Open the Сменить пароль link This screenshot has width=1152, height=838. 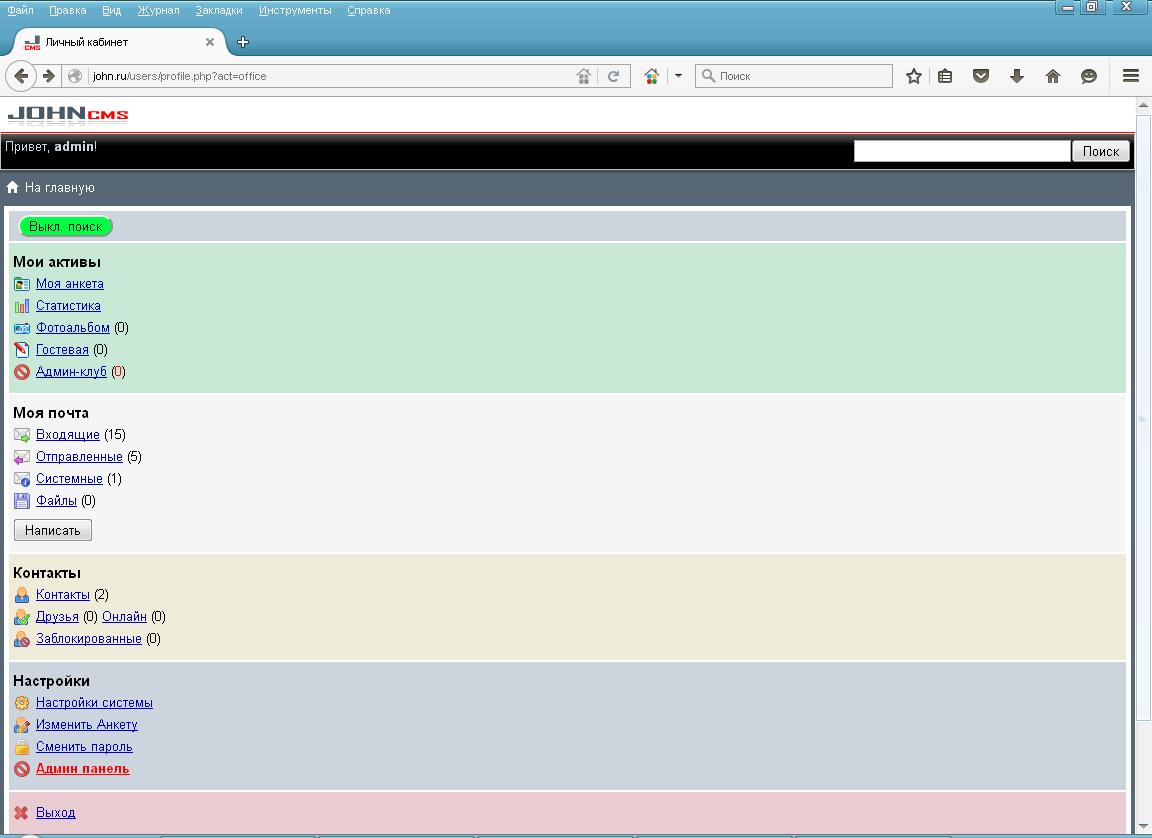tap(84, 747)
